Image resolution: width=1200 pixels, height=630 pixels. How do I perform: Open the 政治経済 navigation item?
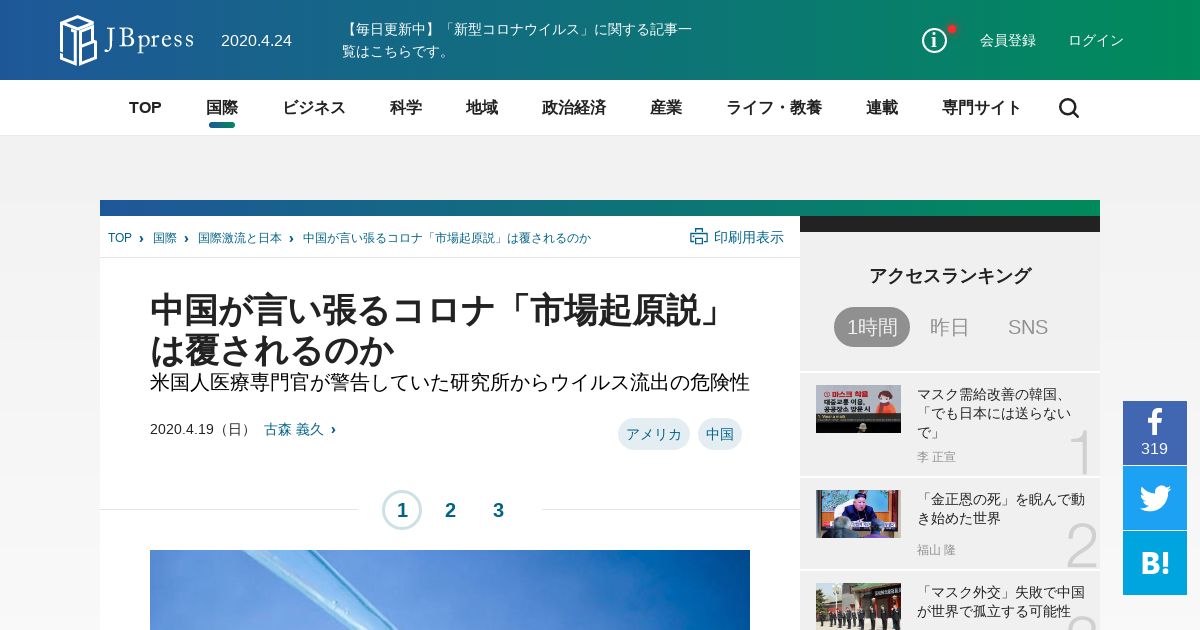point(574,108)
